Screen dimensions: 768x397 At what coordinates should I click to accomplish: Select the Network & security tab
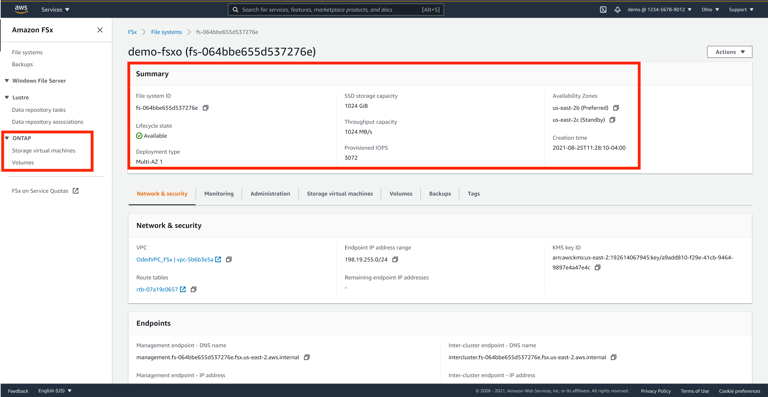tap(162, 194)
